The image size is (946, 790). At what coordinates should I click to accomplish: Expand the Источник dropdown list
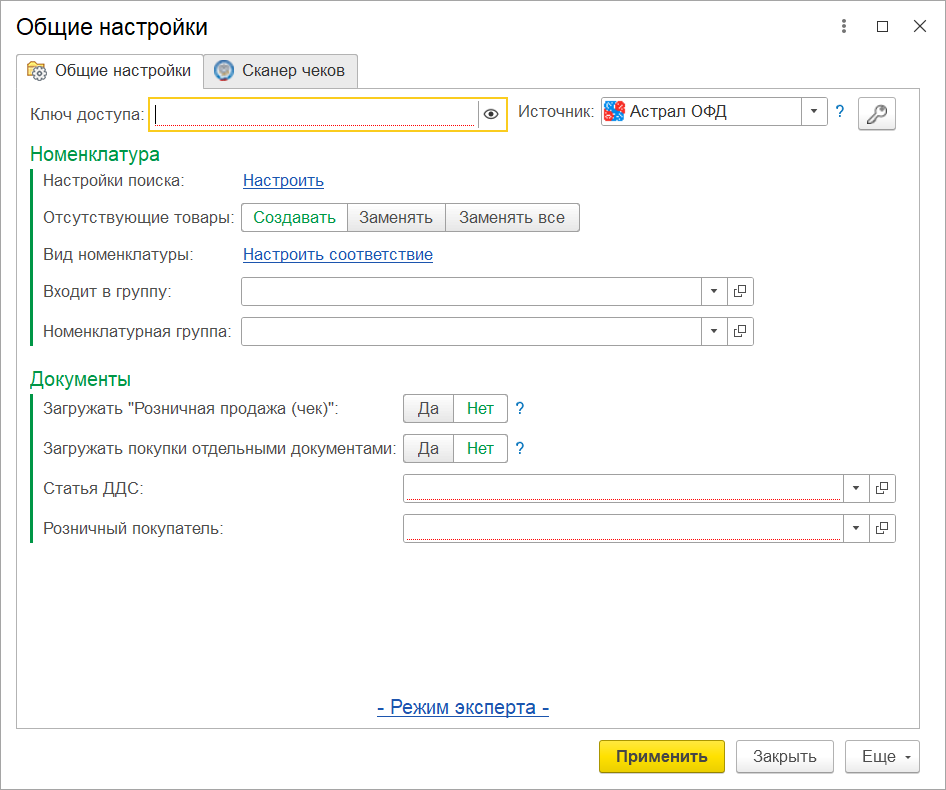pos(814,112)
